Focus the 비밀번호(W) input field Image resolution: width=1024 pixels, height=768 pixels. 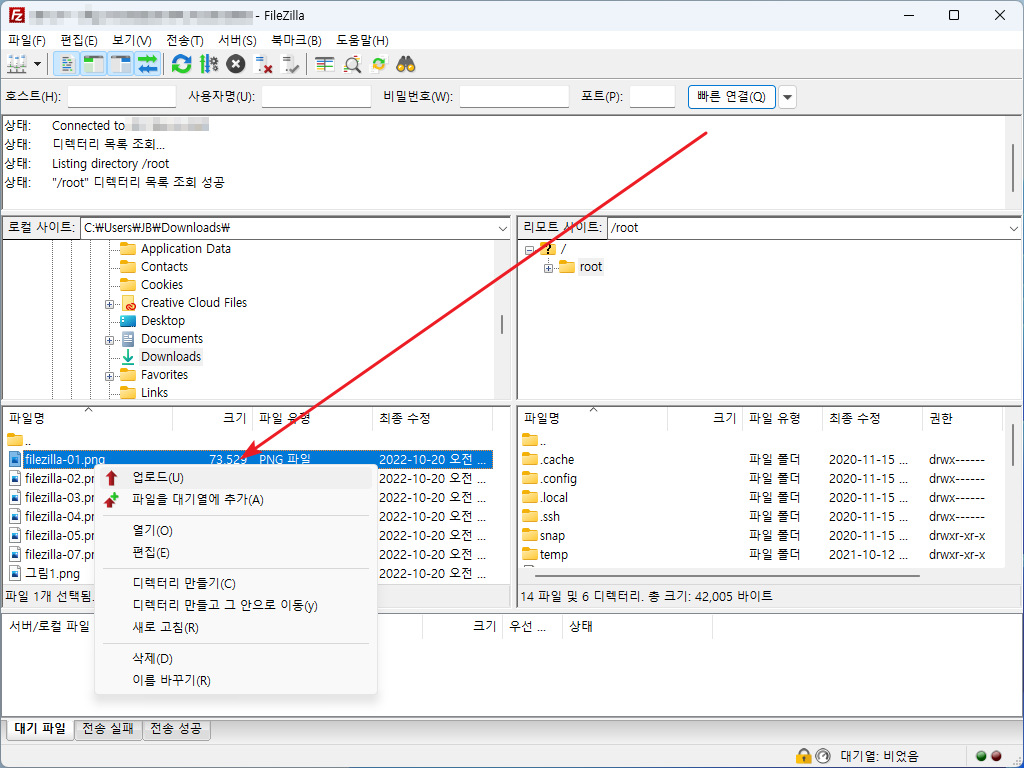514,97
